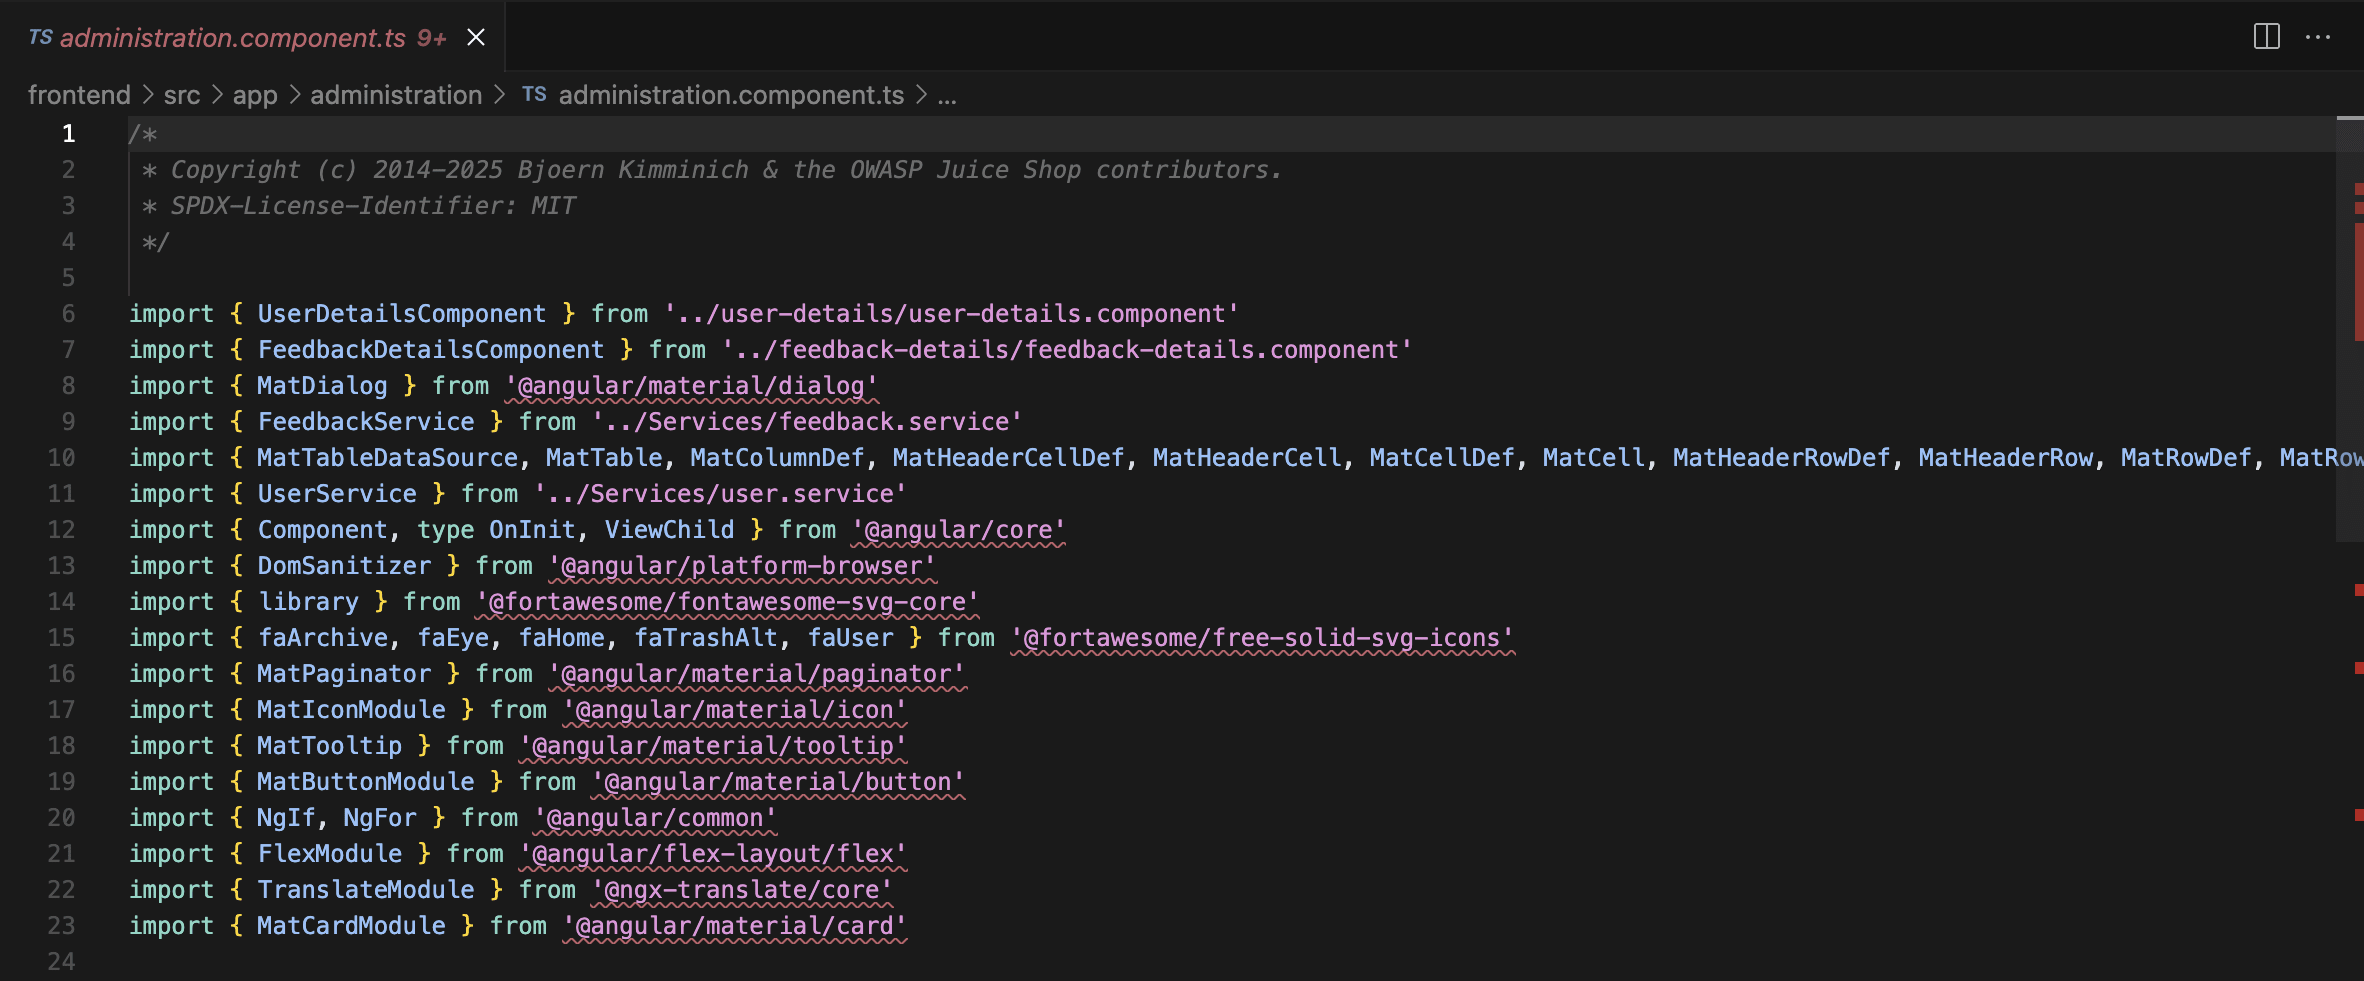Screen dimensions: 2364x981
Task: Select the administration.component.ts editor tab
Action: pos(252,37)
